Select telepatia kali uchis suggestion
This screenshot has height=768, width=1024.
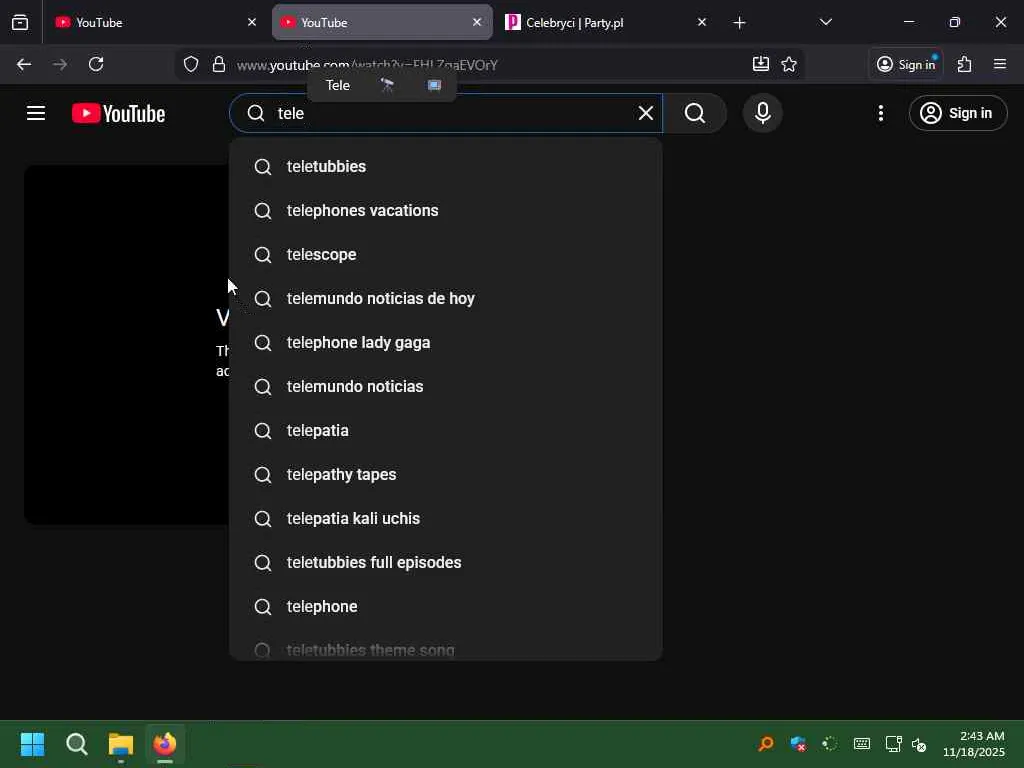pyautogui.click(x=445, y=519)
